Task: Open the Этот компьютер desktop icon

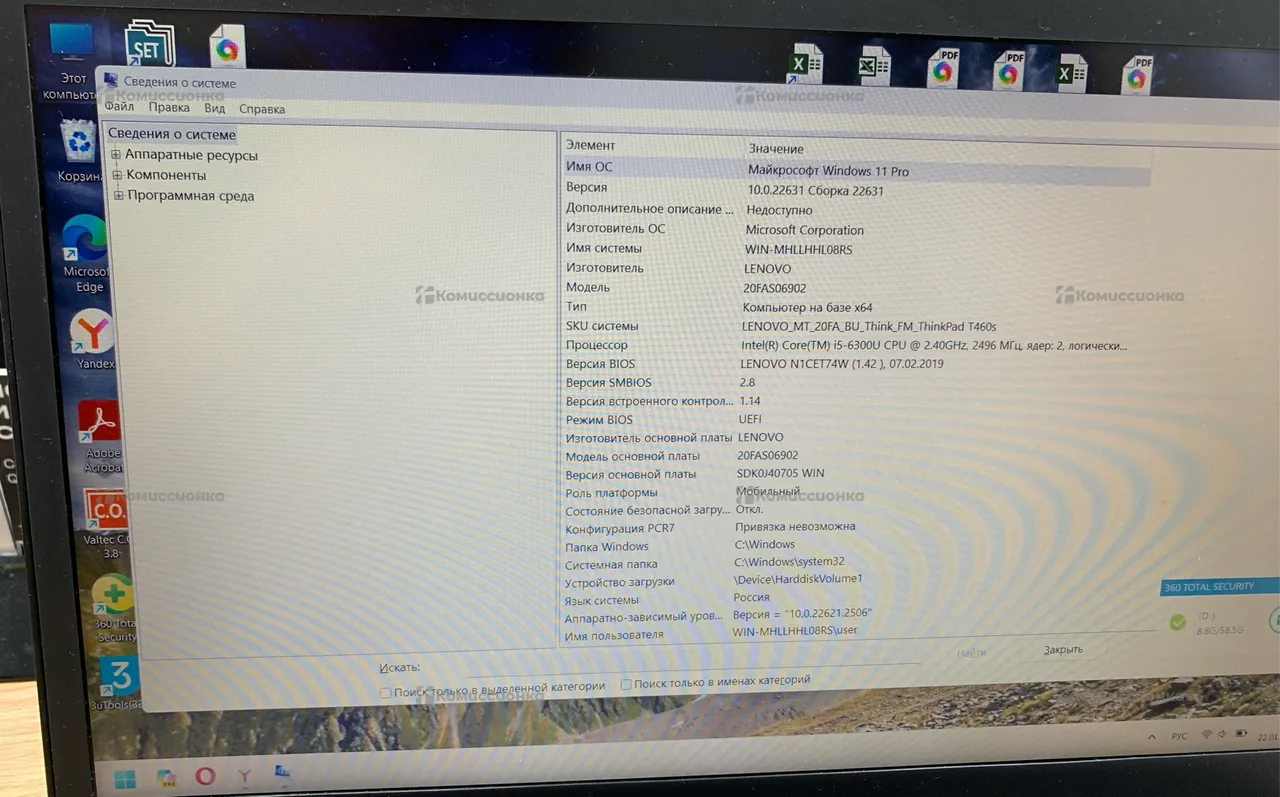Action: 72,60
